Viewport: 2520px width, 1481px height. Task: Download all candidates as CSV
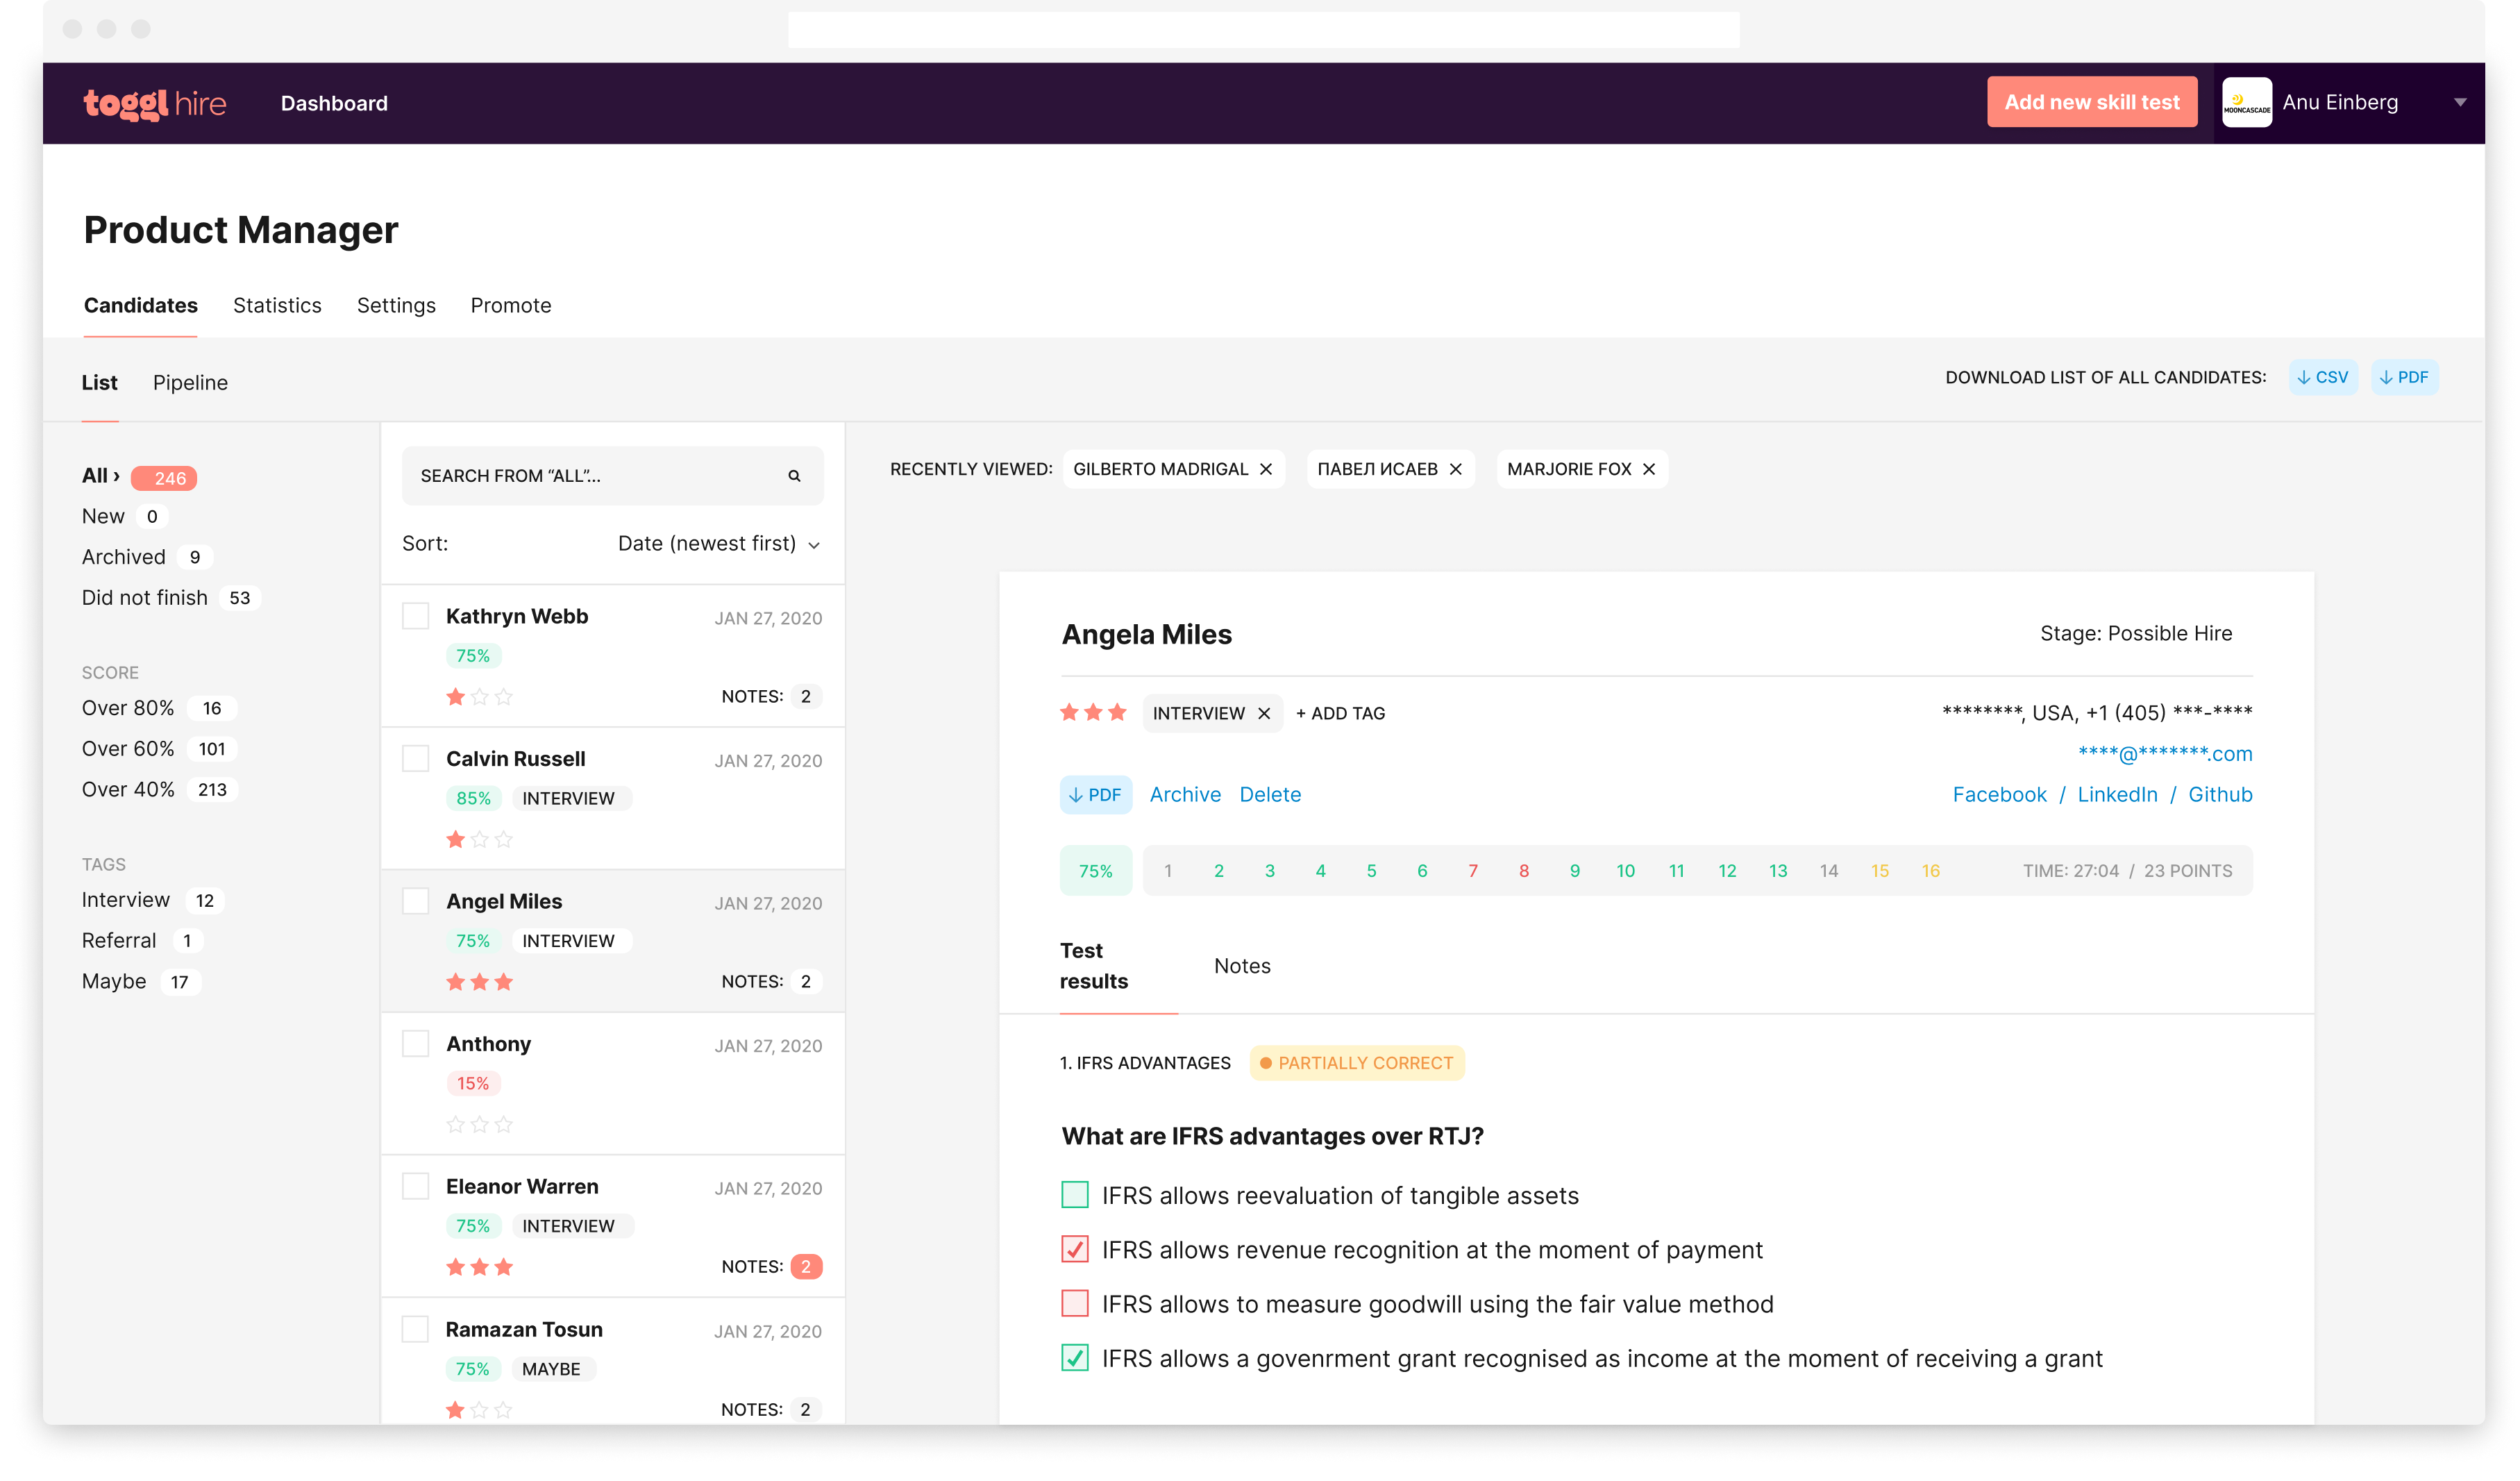pos(2323,377)
